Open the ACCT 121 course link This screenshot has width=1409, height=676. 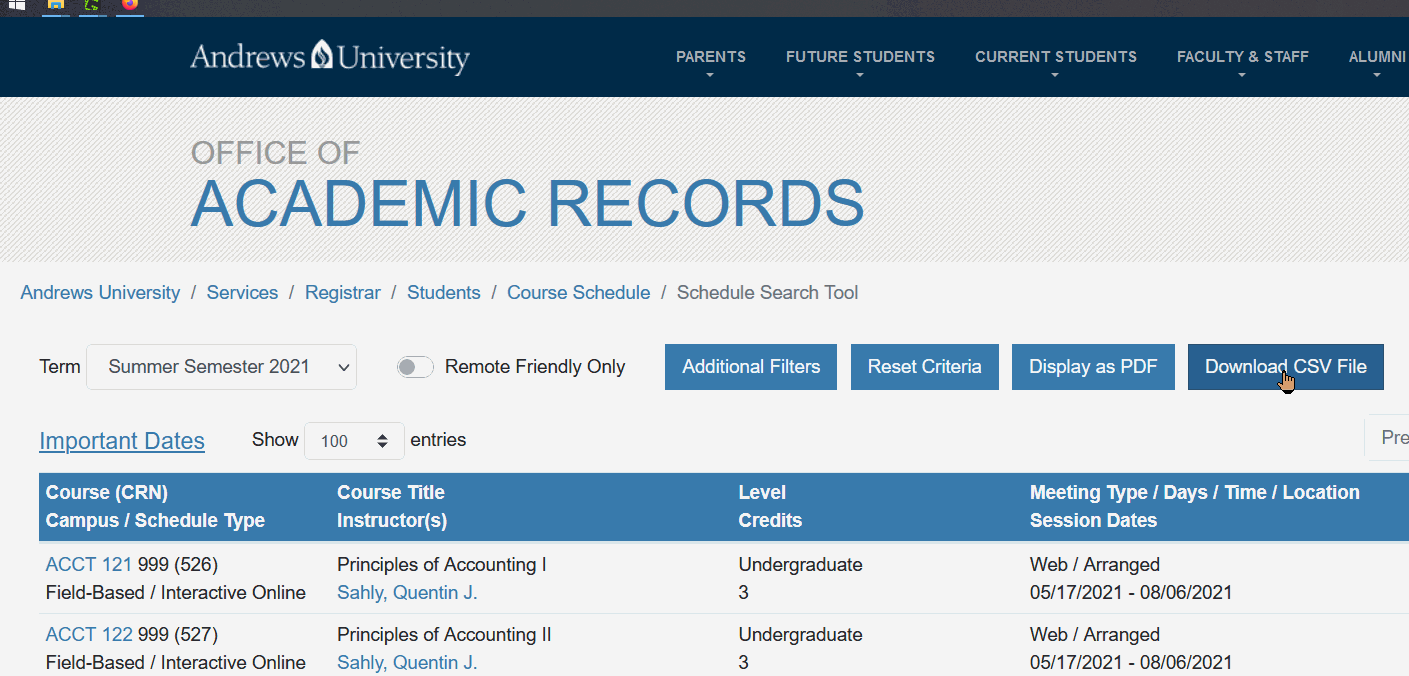point(89,565)
